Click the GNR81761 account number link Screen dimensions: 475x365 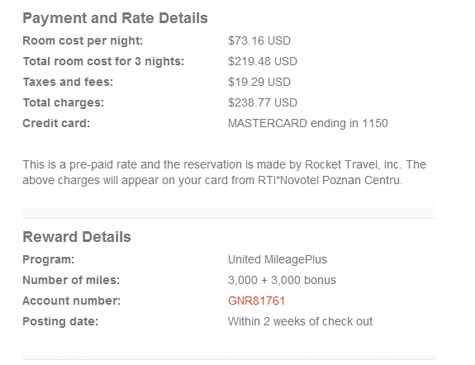256,301
